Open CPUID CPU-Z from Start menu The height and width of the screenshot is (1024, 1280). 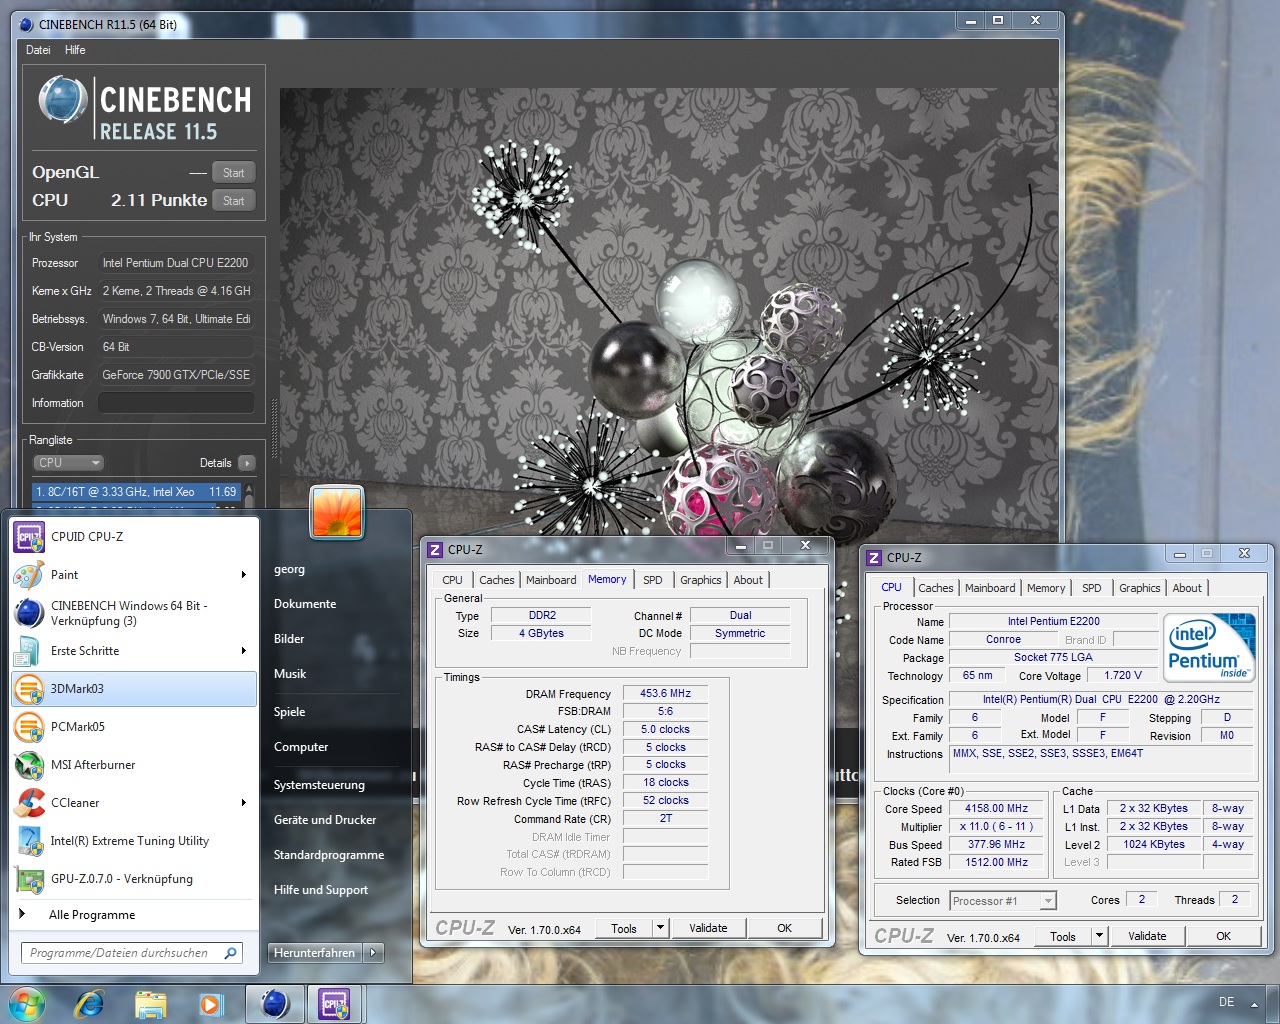coord(134,537)
